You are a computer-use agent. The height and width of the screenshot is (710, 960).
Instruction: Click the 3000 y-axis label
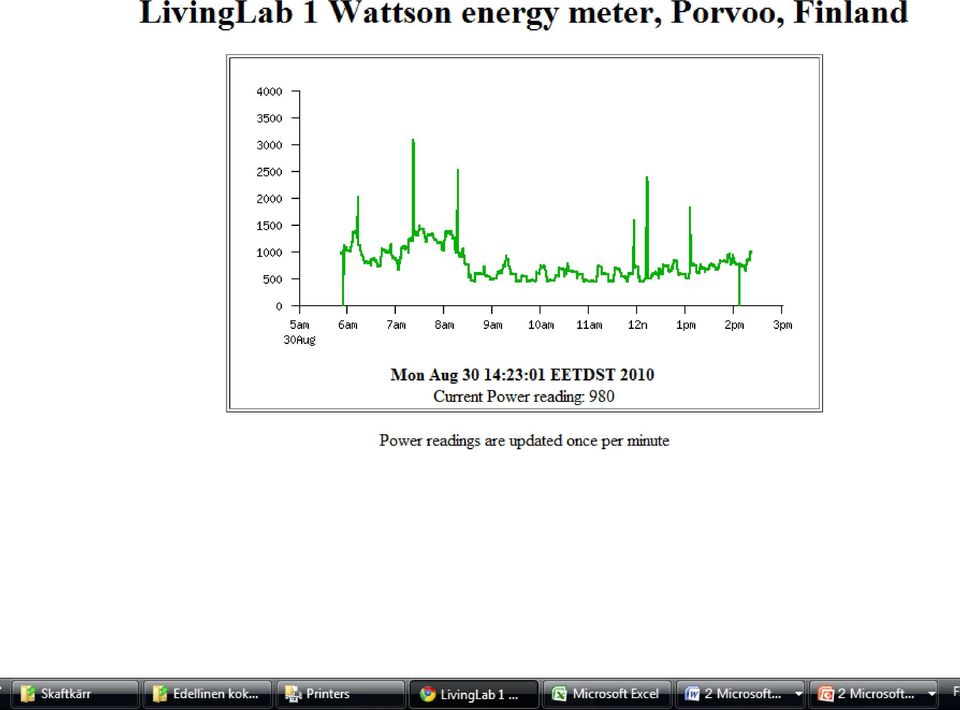pos(269,145)
